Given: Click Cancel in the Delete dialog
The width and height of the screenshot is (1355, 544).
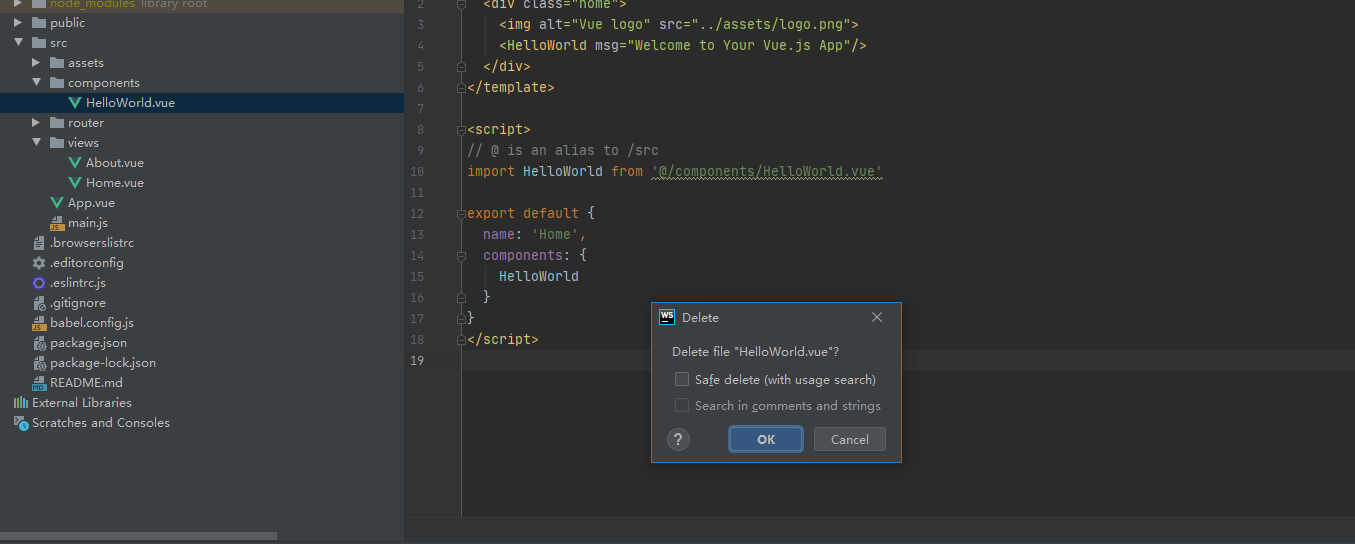Looking at the screenshot, I should pyautogui.click(x=849, y=439).
